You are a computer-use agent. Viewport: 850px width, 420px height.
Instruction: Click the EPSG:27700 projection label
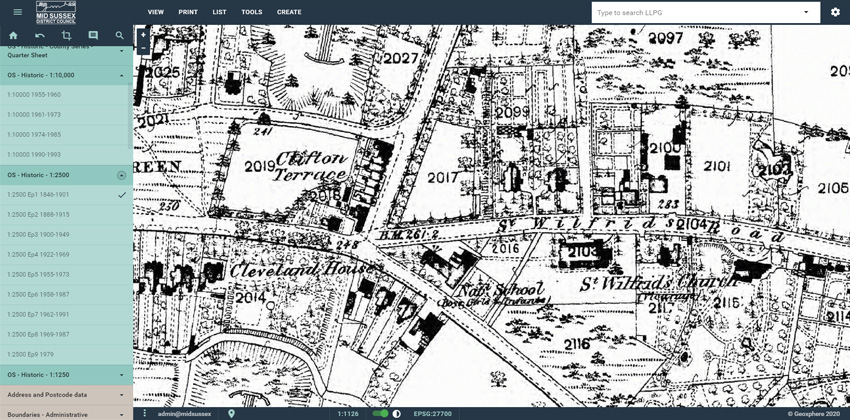433,413
